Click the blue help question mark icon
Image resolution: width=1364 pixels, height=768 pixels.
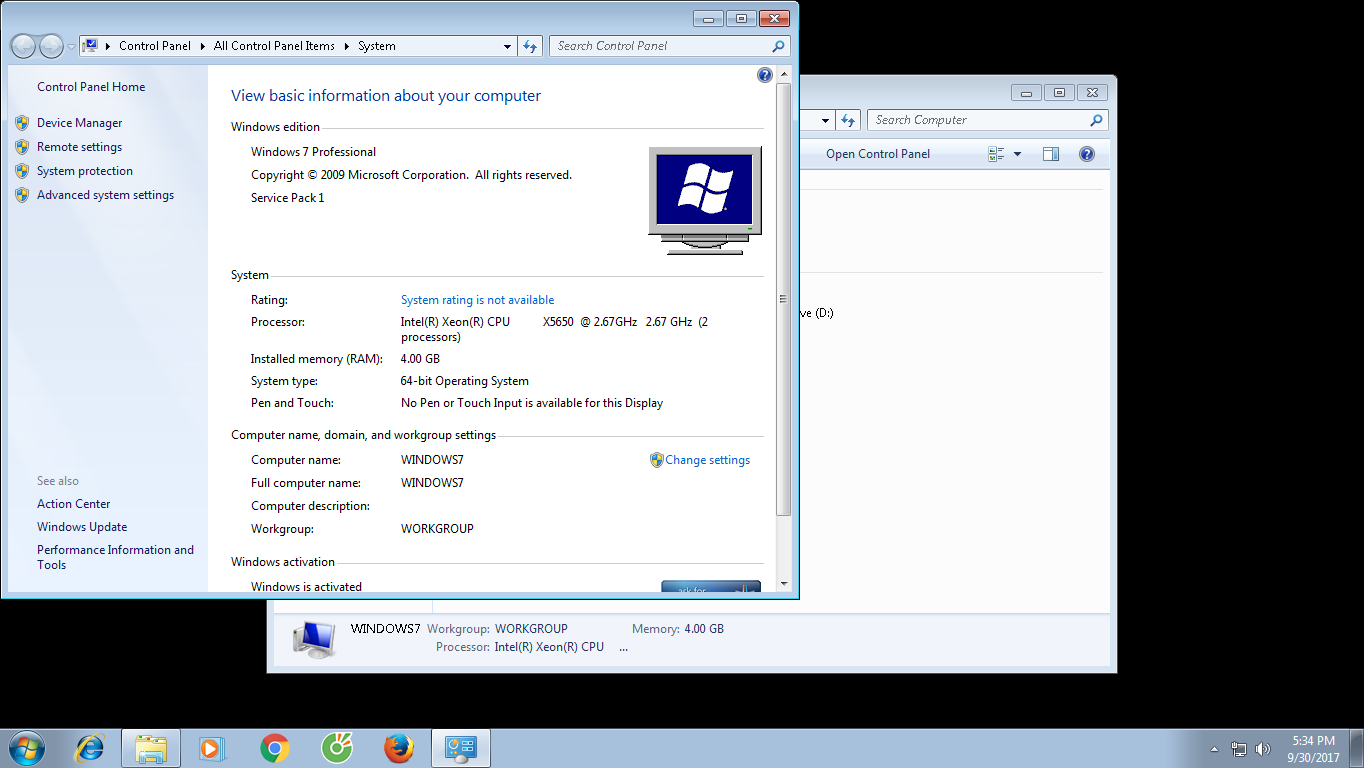coord(765,75)
